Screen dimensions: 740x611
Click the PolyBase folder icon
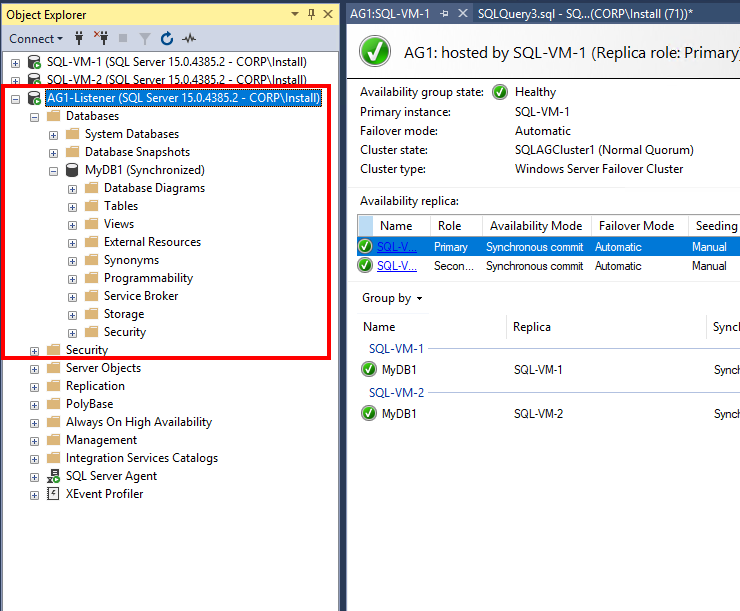coord(53,404)
